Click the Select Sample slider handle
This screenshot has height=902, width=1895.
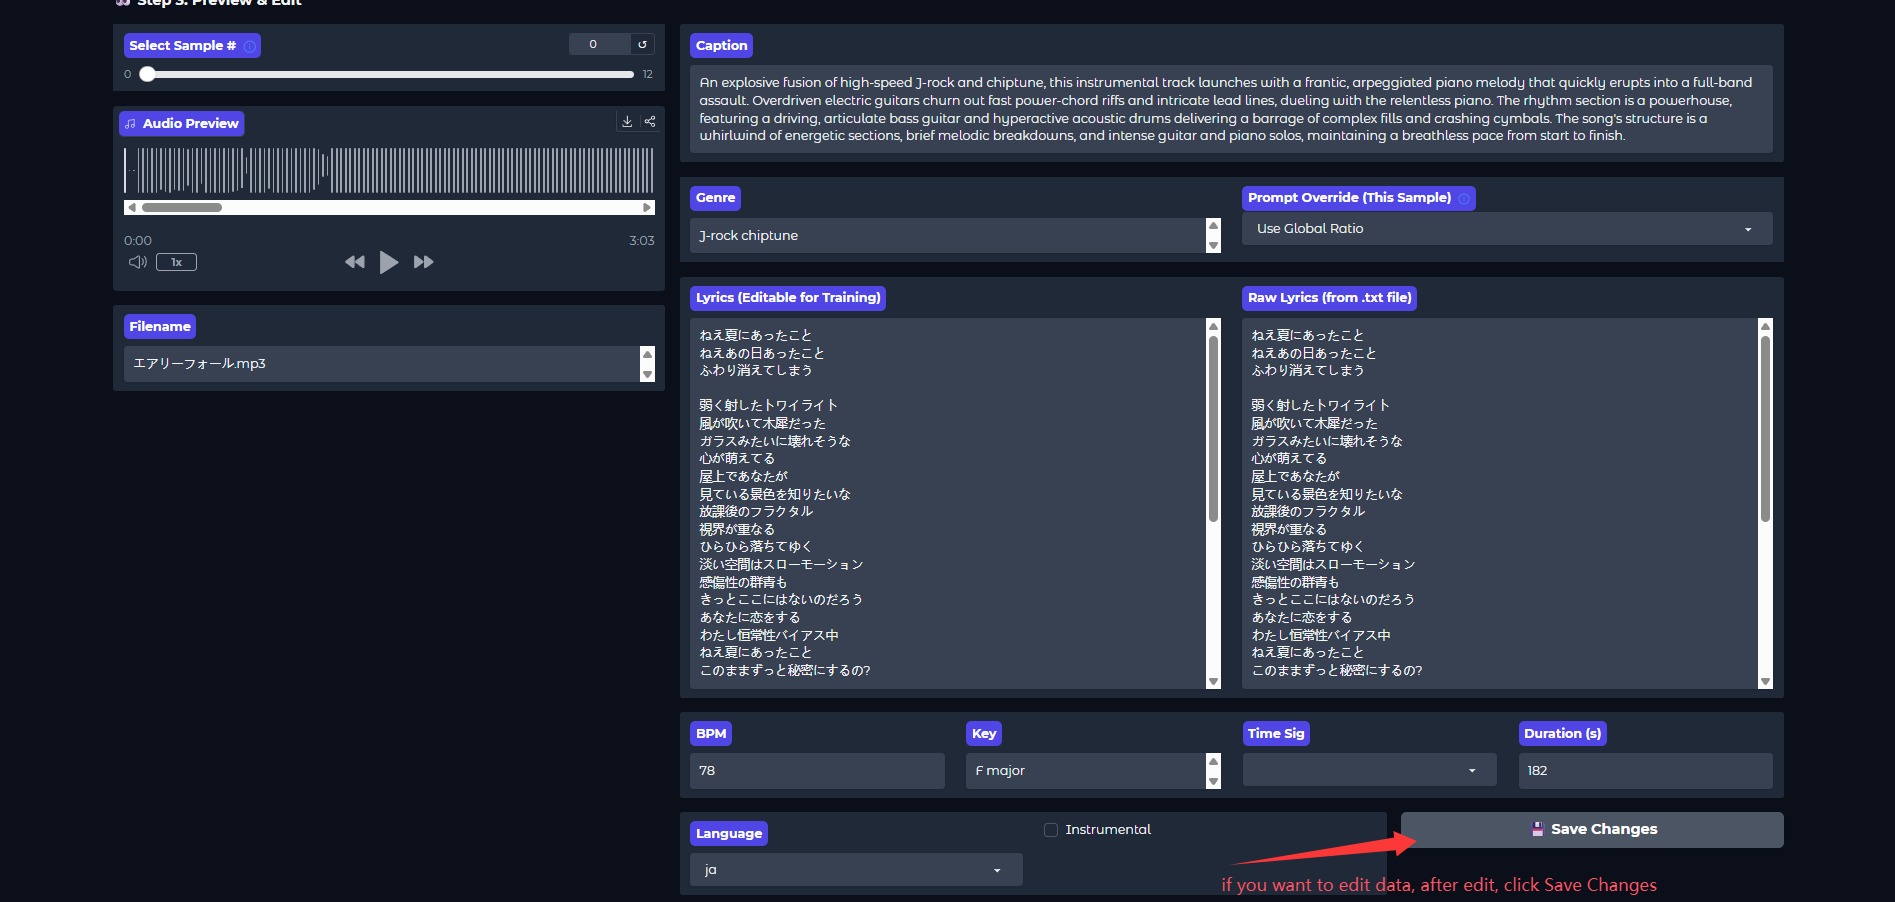(147, 74)
